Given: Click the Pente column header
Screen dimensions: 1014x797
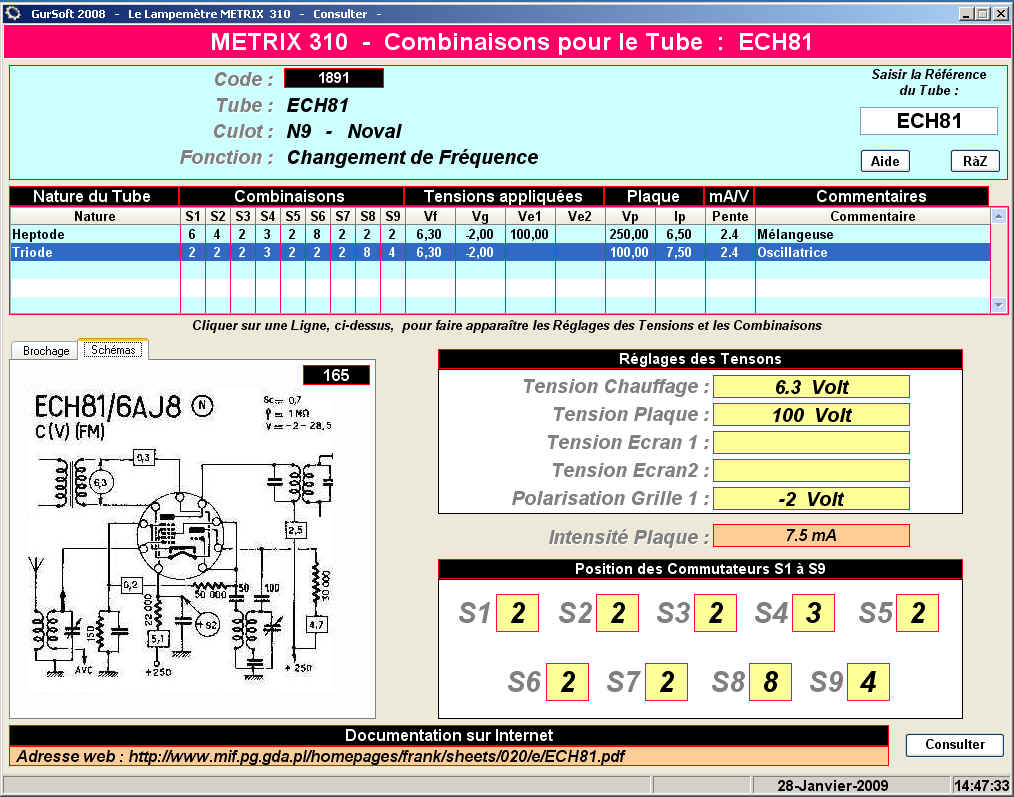Looking at the screenshot, I should click(x=729, y=216).
